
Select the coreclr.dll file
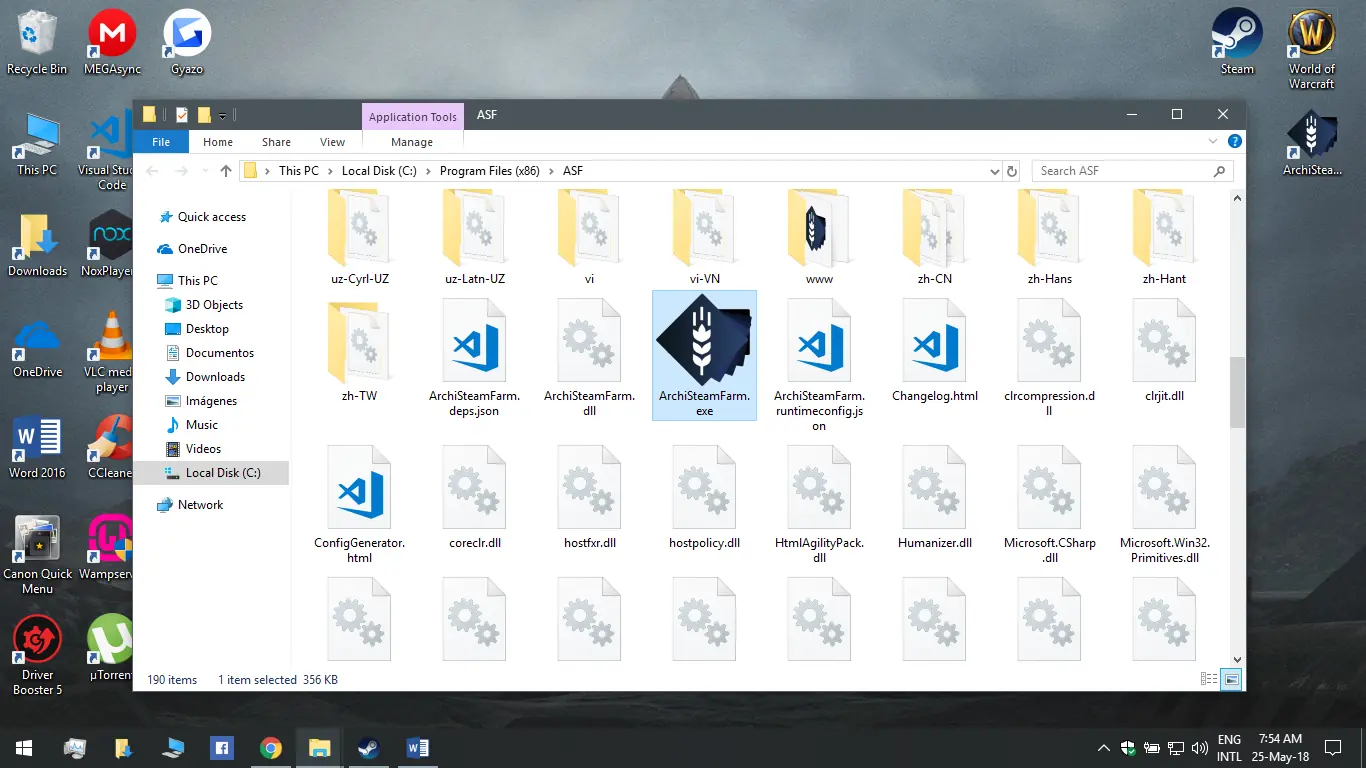coord(474,497)
